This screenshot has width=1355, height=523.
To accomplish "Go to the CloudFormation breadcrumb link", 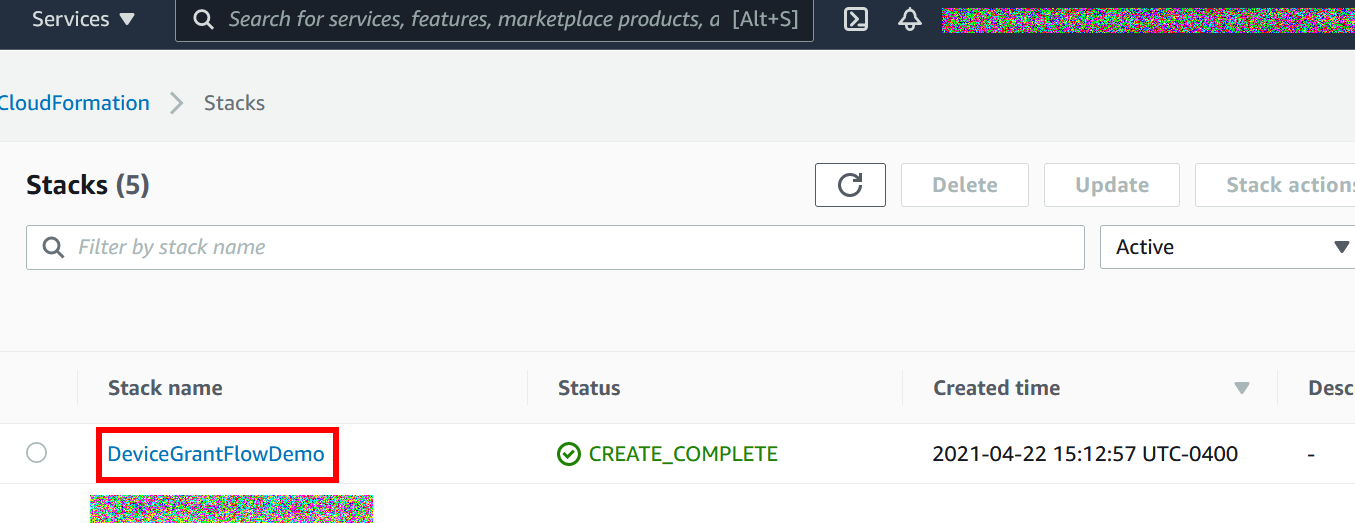I will [75, 103].
